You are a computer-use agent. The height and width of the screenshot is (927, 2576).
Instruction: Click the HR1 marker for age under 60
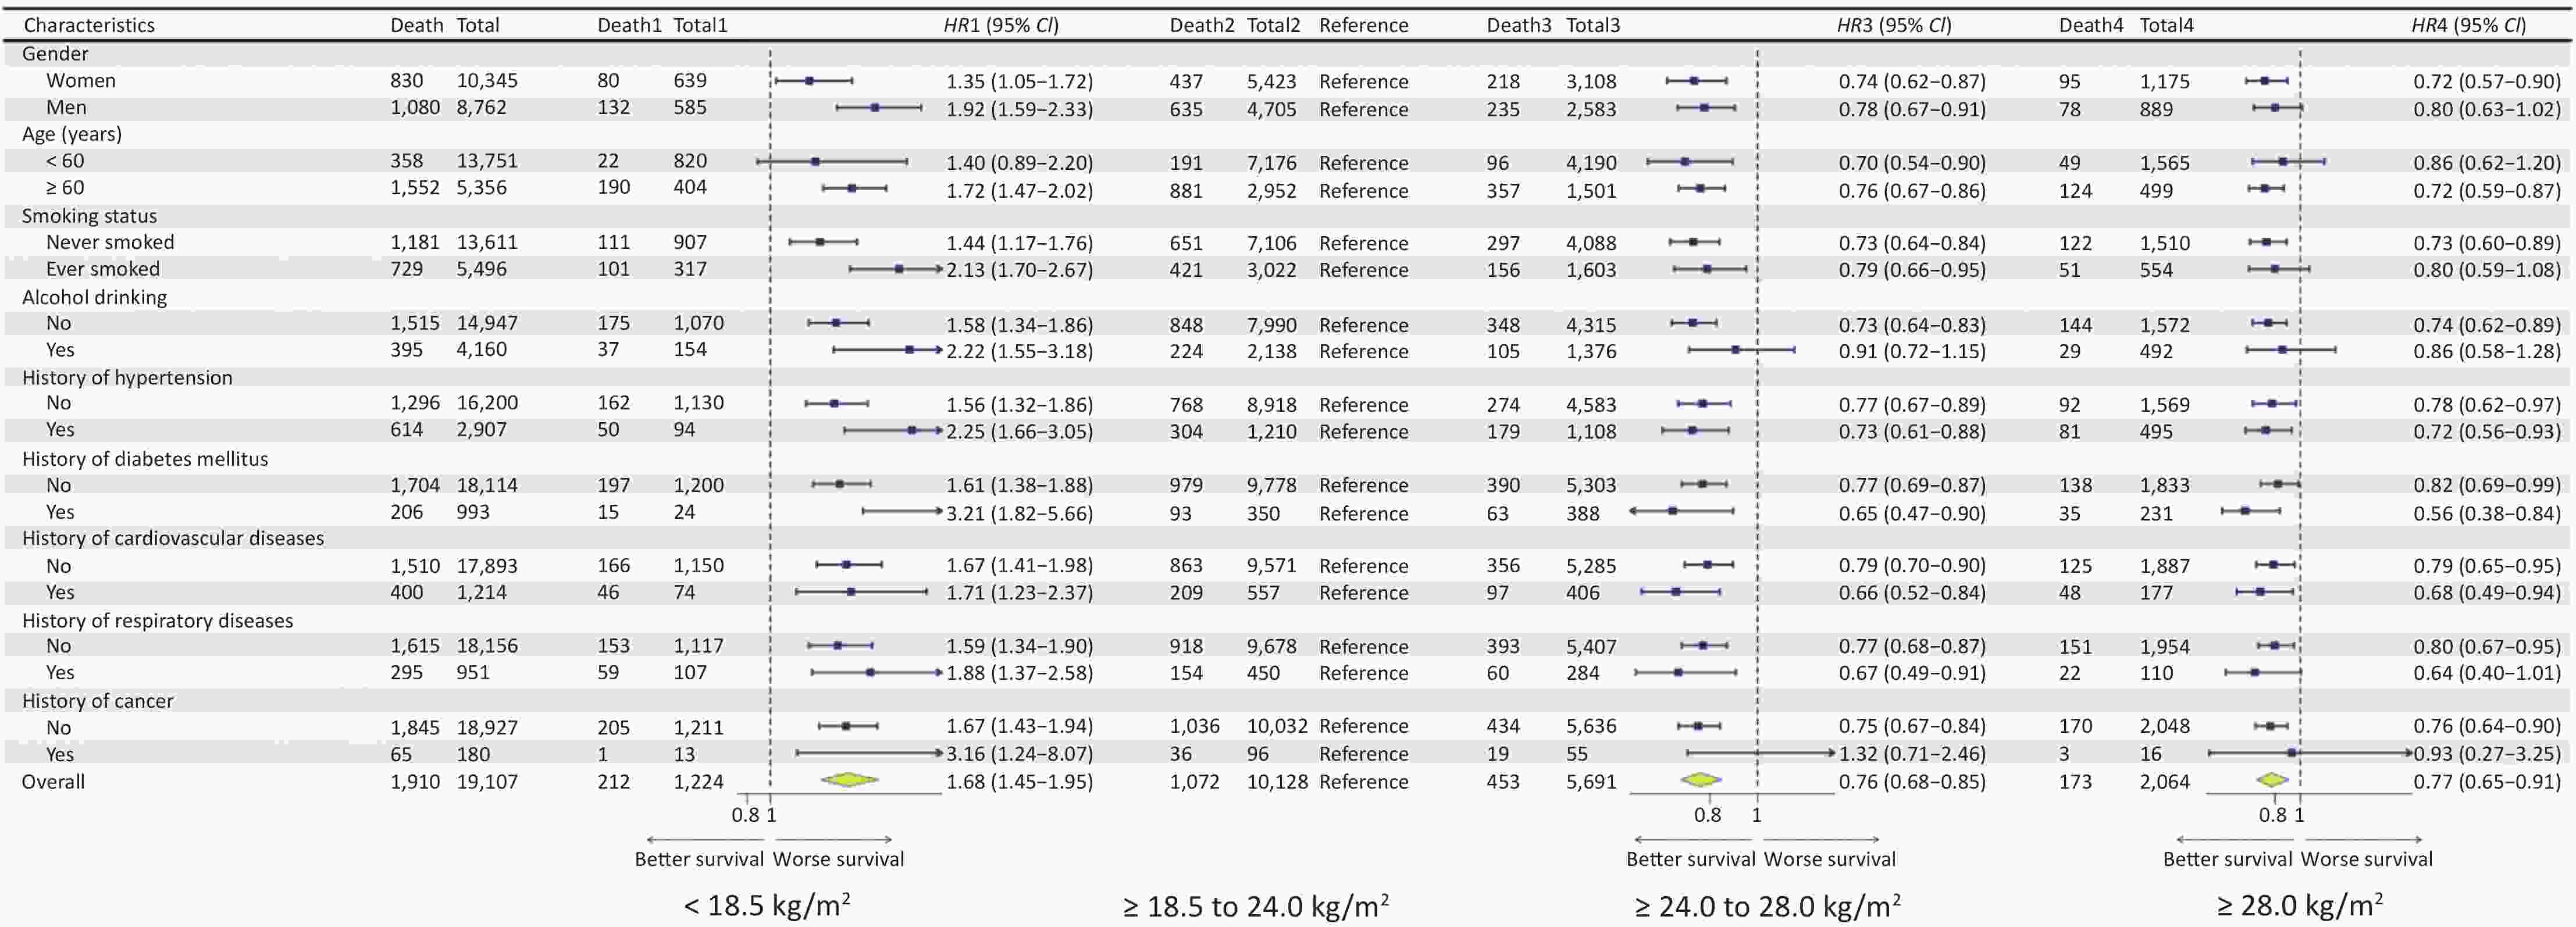click(x=815, y=161)
